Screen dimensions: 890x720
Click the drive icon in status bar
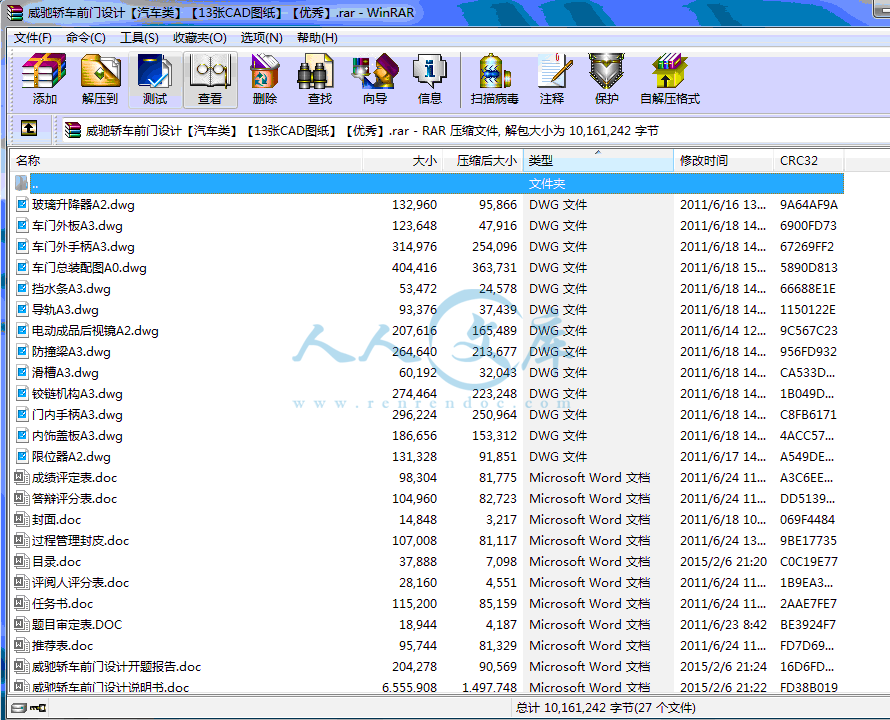click(x=19, y=708)
